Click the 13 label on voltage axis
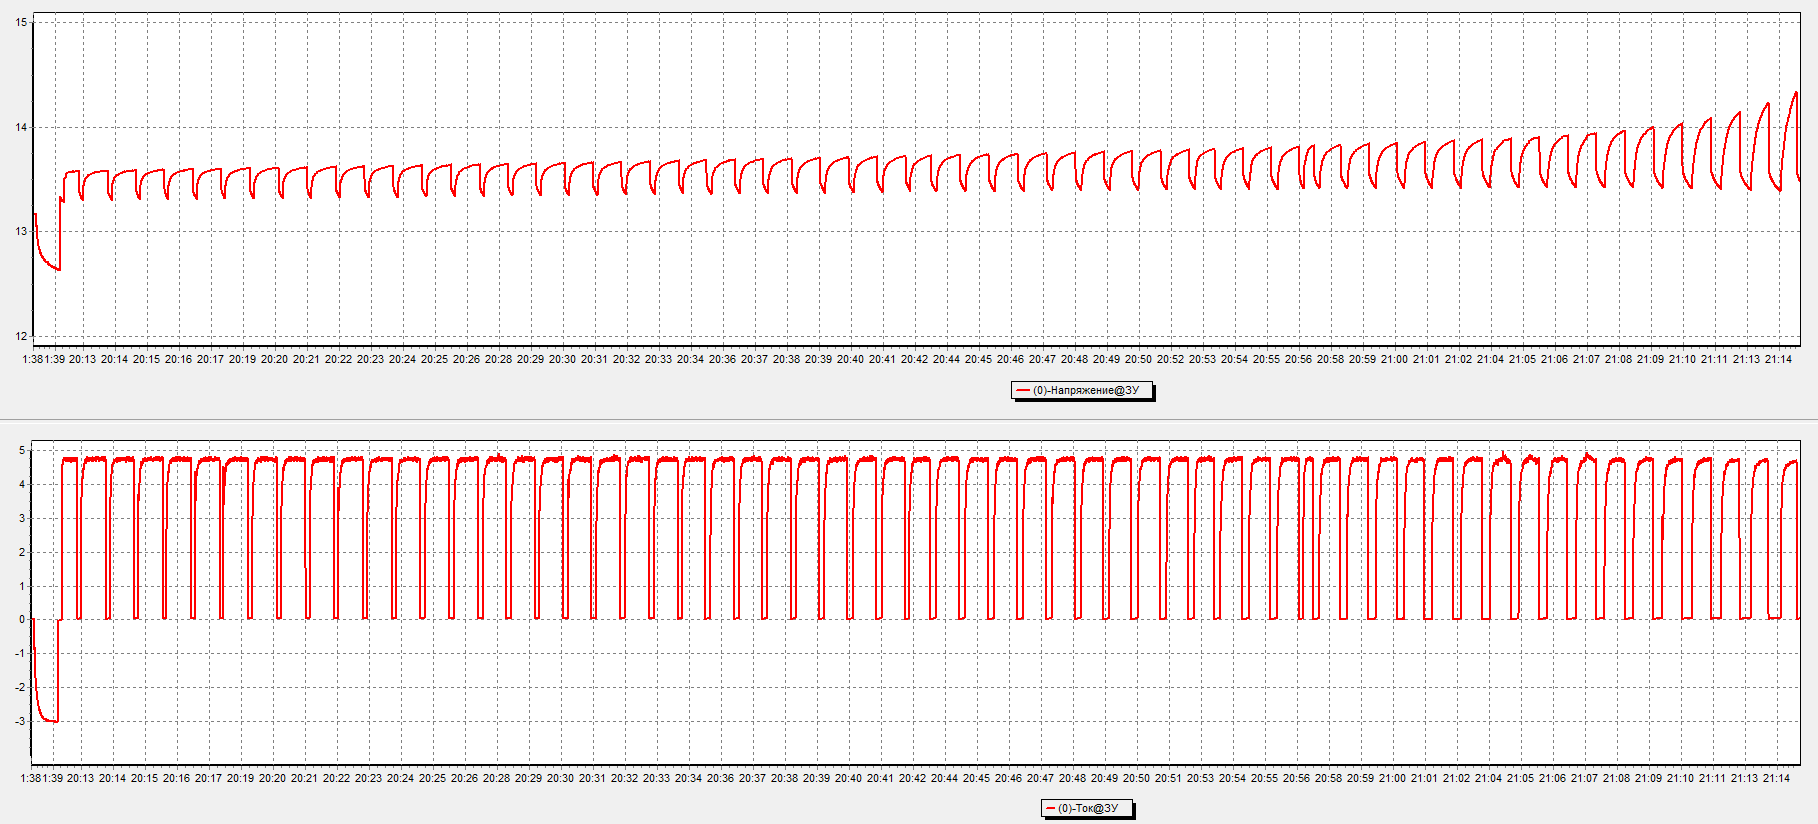Image resolution: width=1818 pixels, height=824 pixels. [21, 231]
